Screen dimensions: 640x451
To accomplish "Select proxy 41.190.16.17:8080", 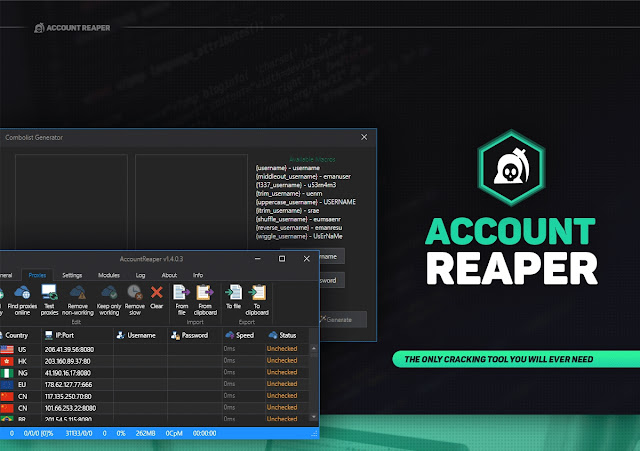I will [68, 373].
